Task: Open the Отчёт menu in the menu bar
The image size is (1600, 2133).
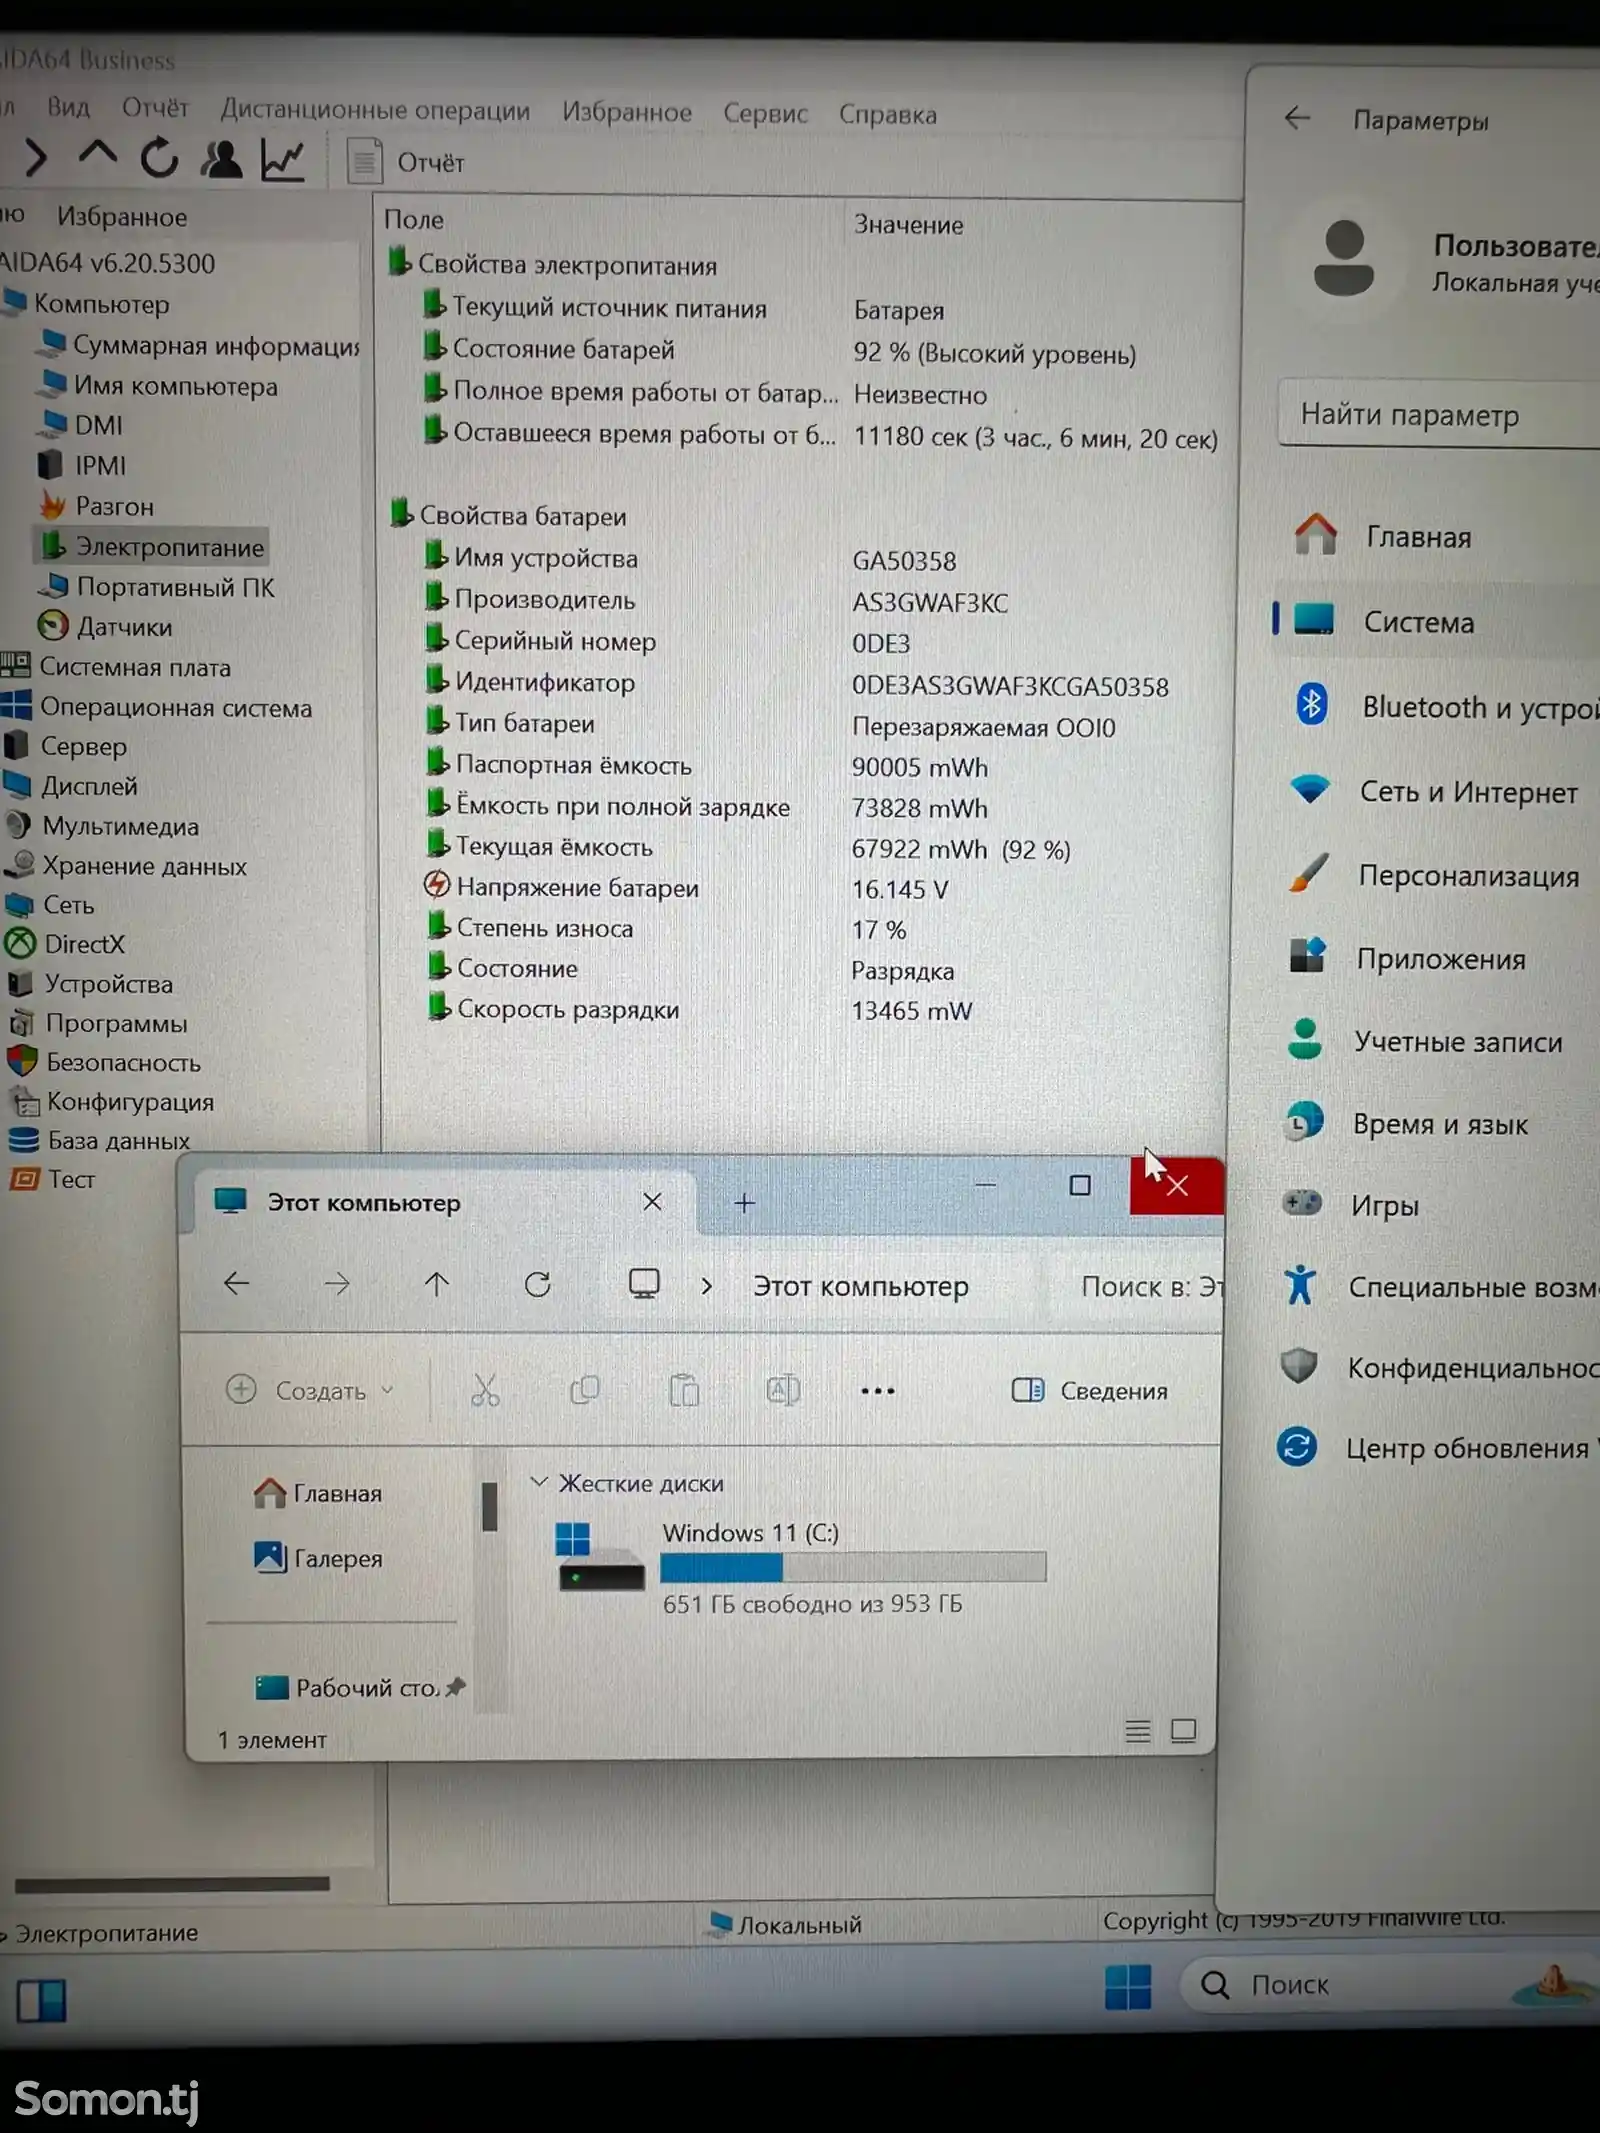Action: pos(155,108)
